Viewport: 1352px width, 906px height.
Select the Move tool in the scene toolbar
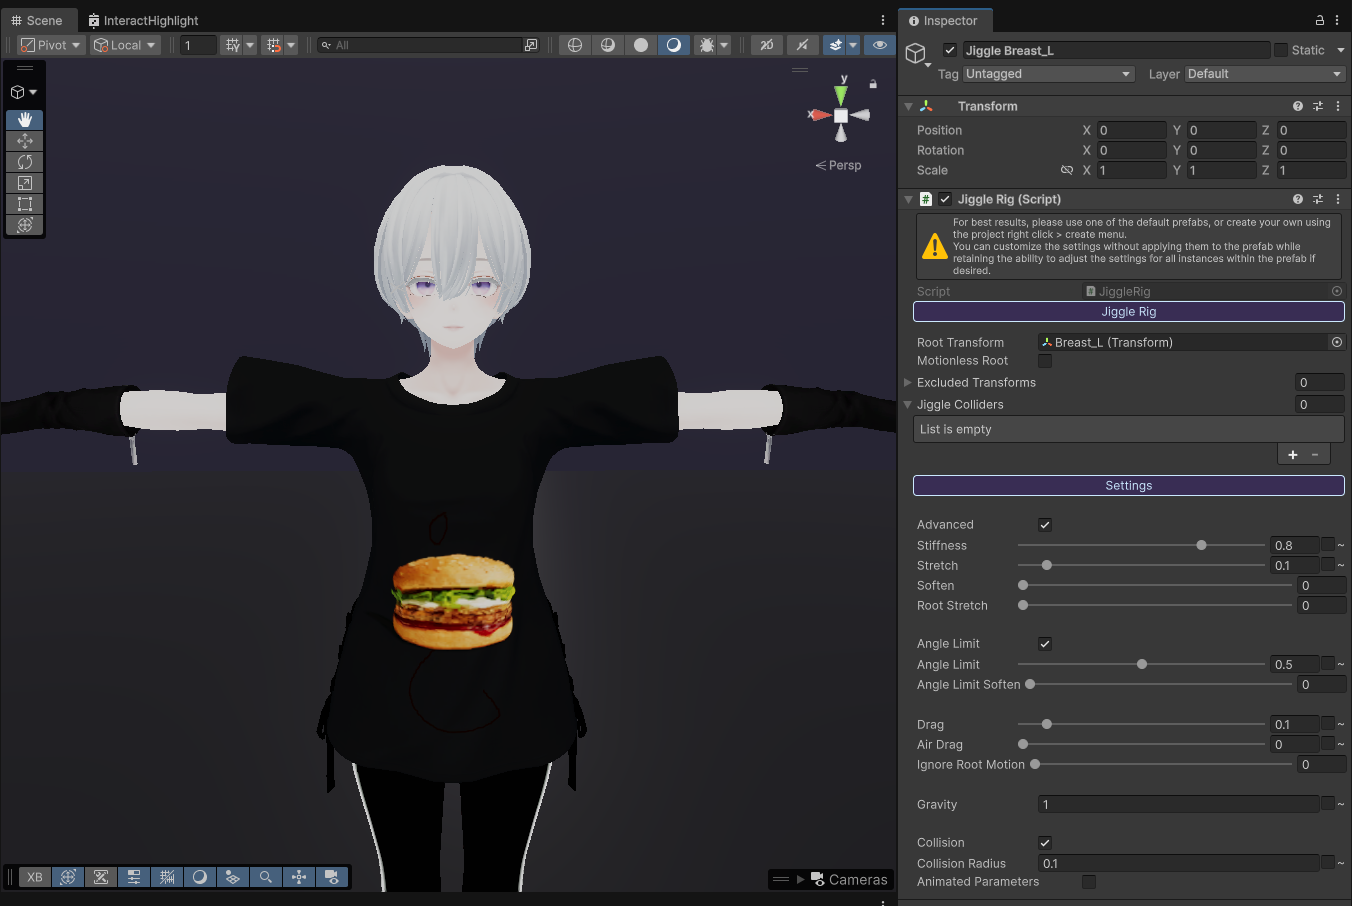pos(24,140)
